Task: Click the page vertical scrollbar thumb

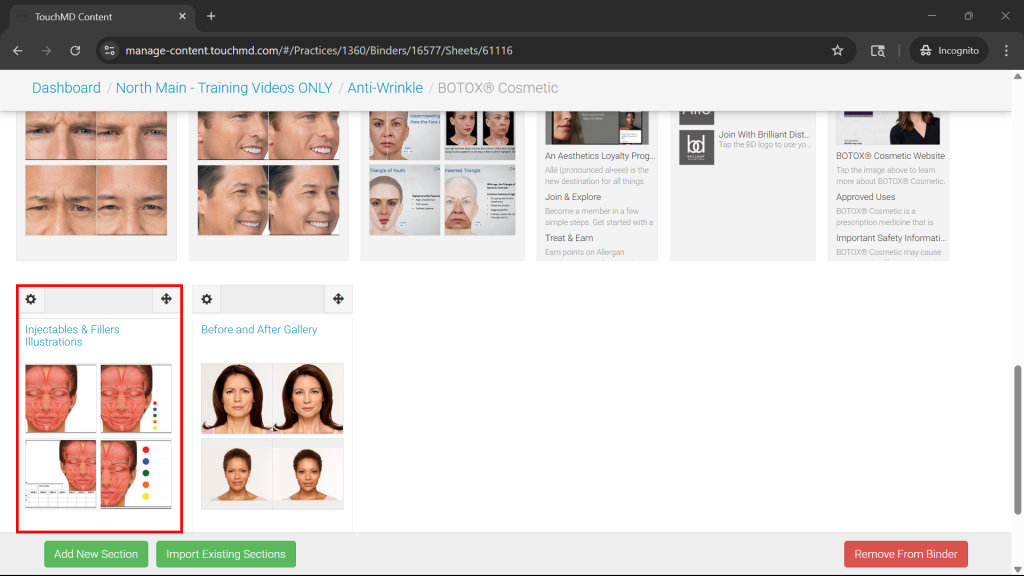Action: pyautogui.click(x=1017, y=440)
